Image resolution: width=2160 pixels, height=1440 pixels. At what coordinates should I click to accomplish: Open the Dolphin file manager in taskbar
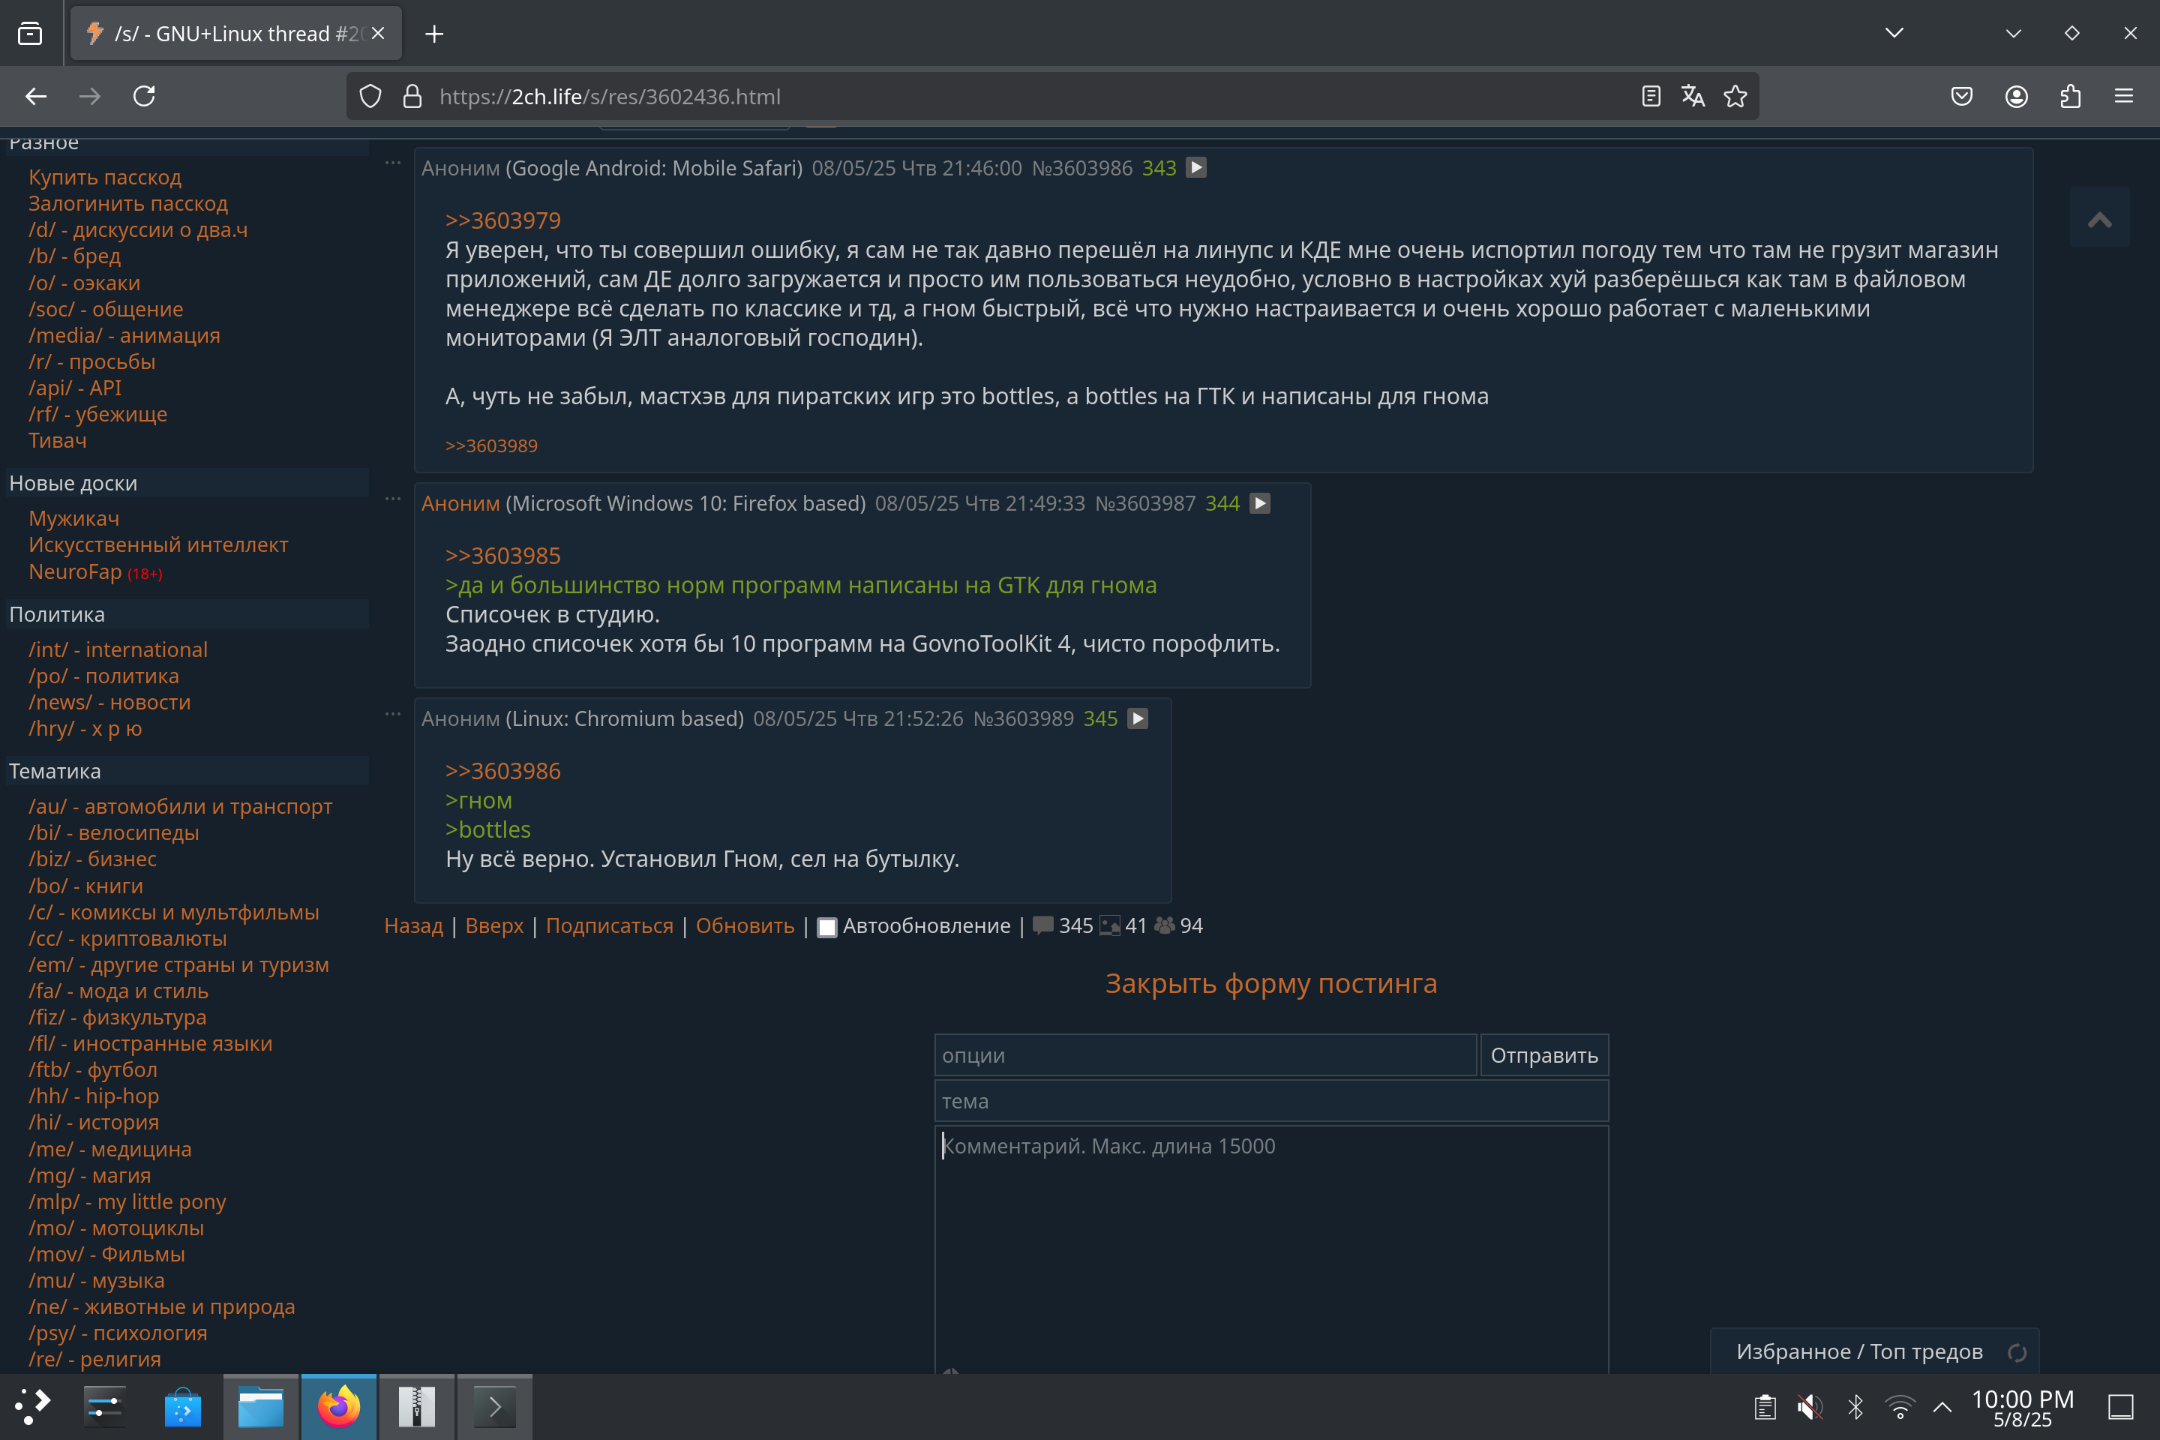(260, 1407)
